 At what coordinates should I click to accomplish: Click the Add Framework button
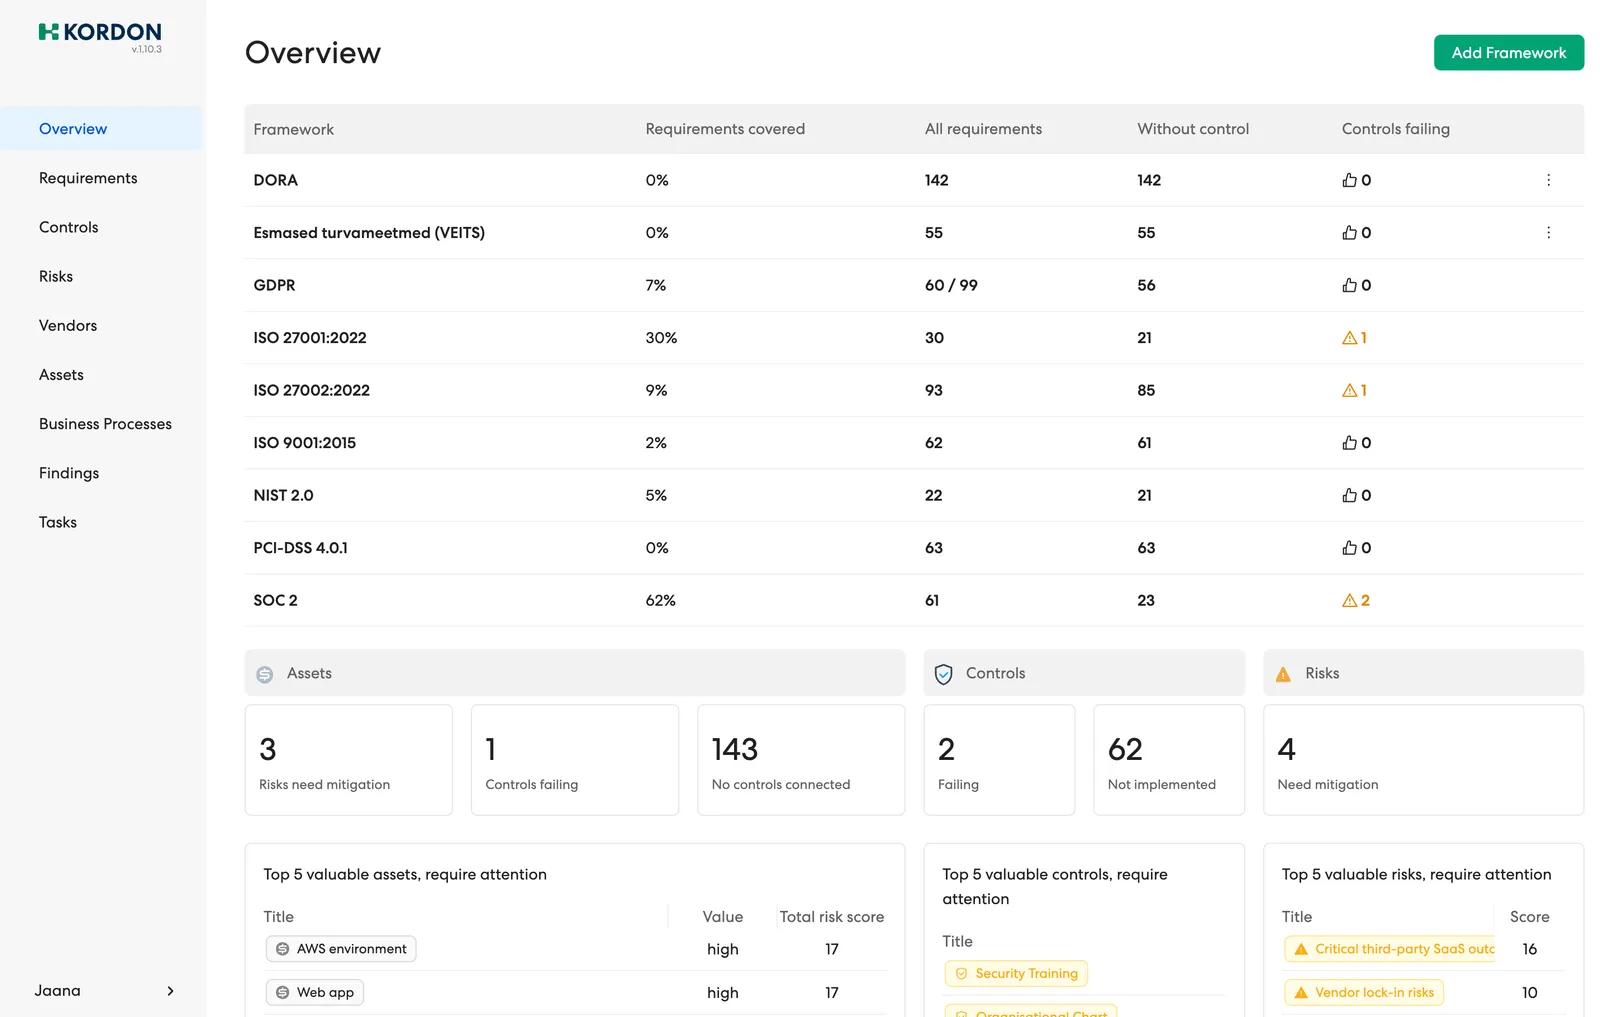pyautogui.click(x=1508, y=53)
